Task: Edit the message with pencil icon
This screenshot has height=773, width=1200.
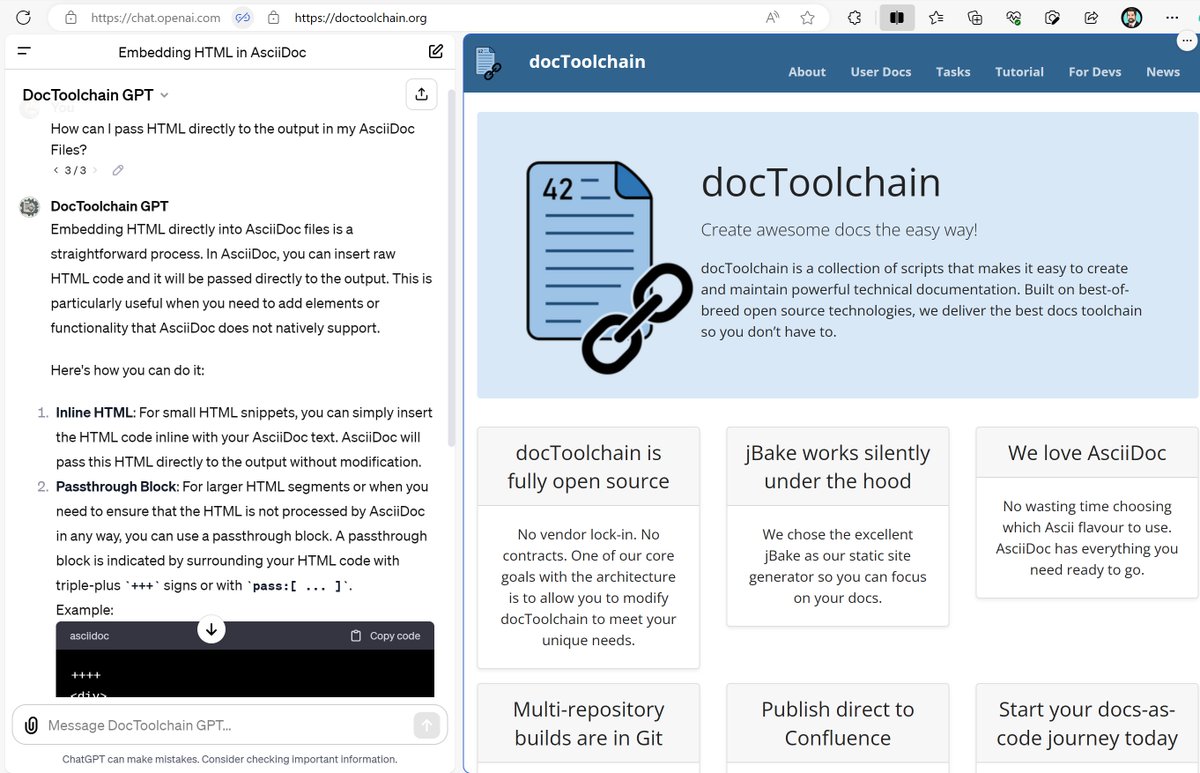Action: (118, 171)
